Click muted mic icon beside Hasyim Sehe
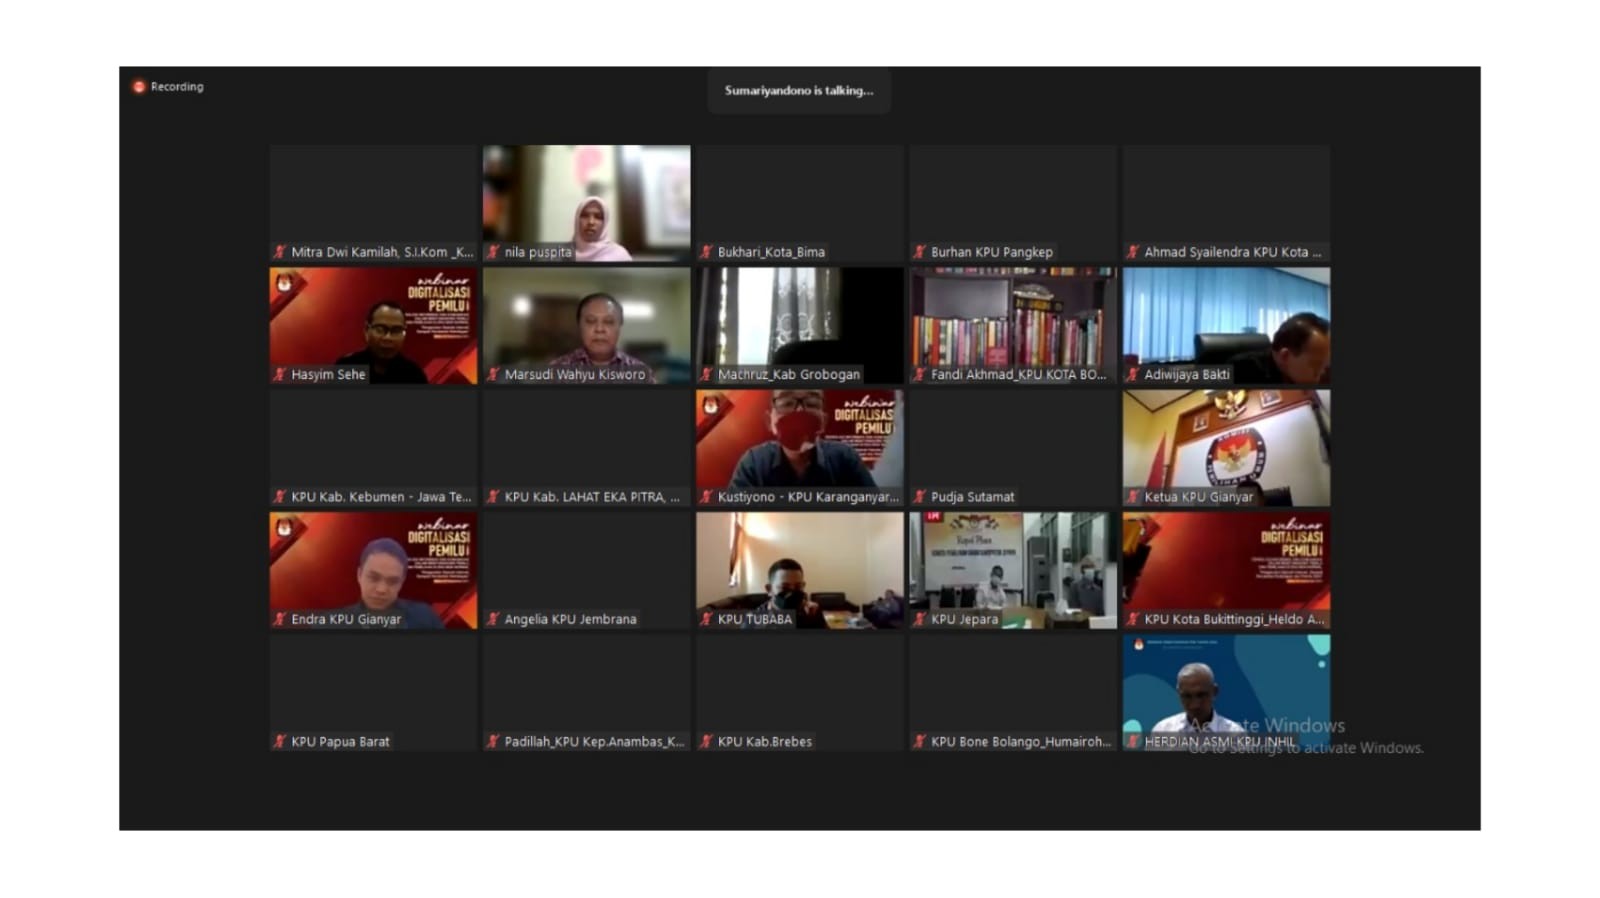 [280, 375]
